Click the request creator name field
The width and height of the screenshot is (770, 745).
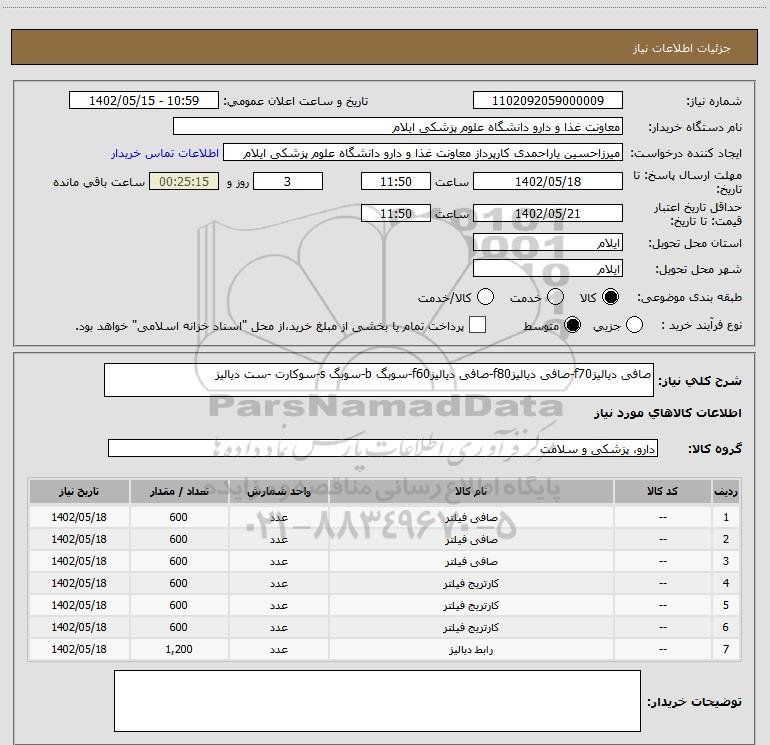pos(423,153)
